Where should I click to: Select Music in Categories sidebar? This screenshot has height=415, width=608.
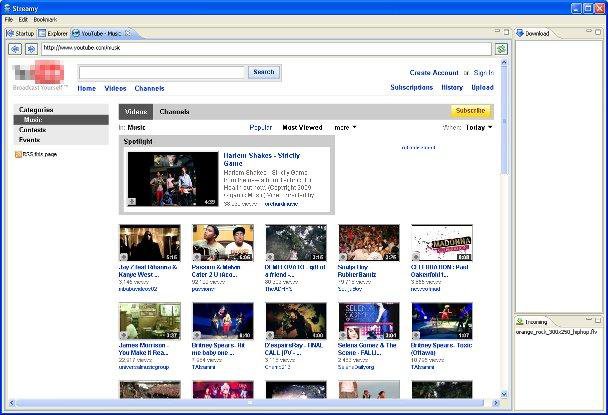point(61,120)
